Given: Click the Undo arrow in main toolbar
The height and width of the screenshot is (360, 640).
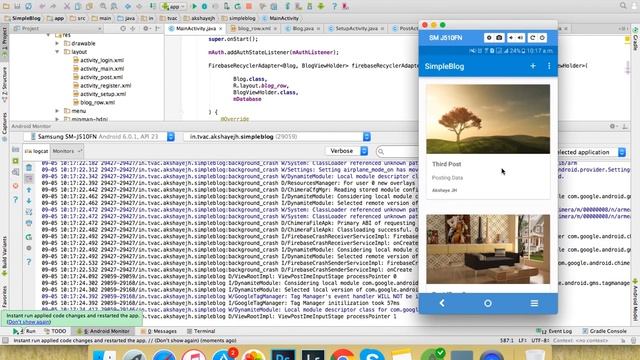Looking at the screenshot, I should click(42, 6).
